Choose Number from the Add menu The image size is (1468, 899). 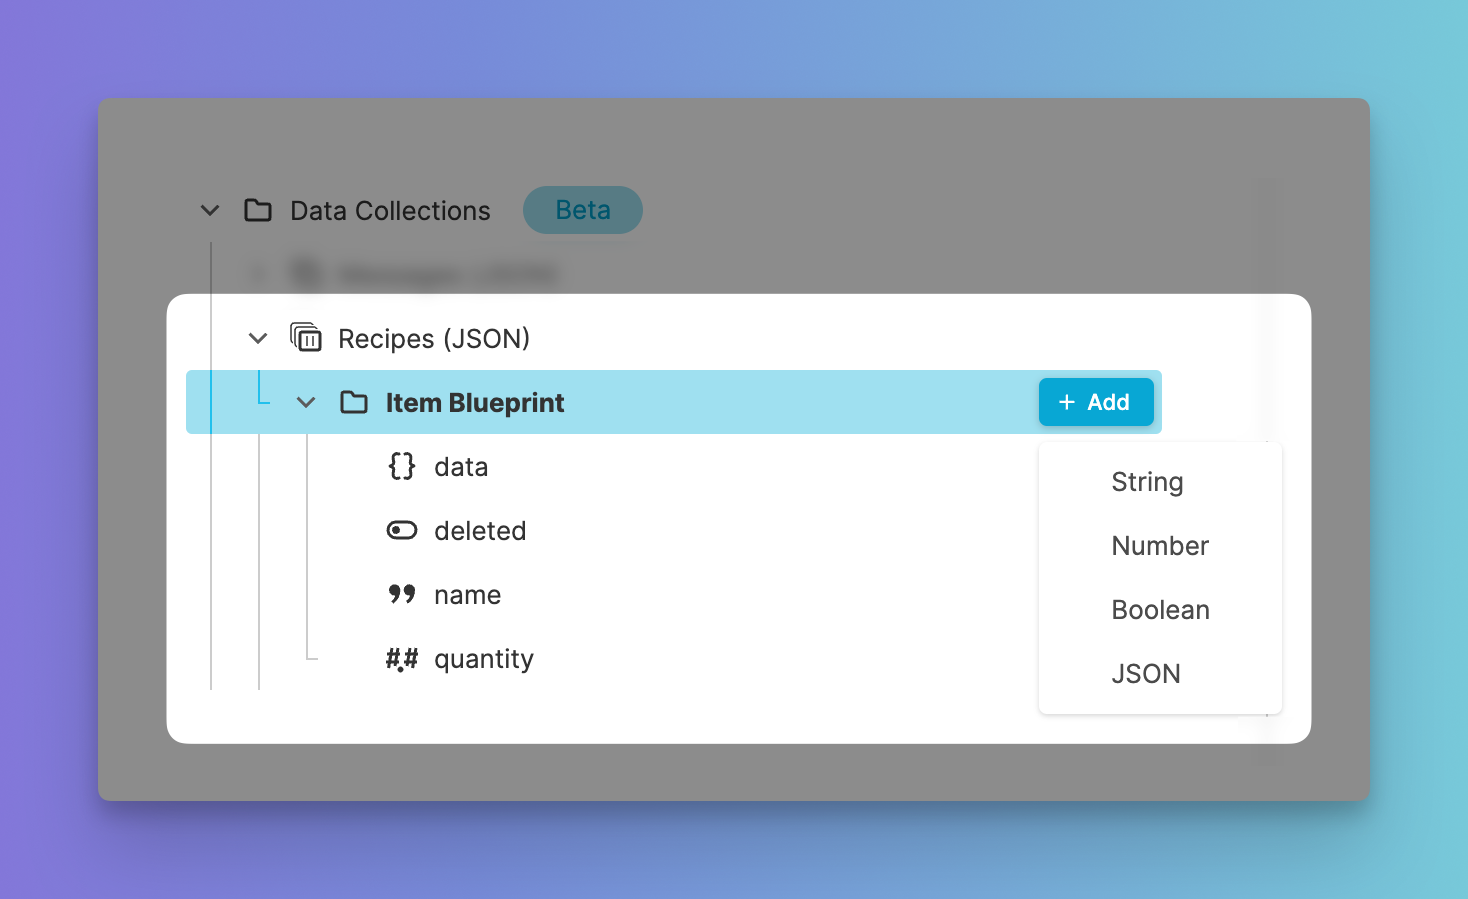point(1160,546)
